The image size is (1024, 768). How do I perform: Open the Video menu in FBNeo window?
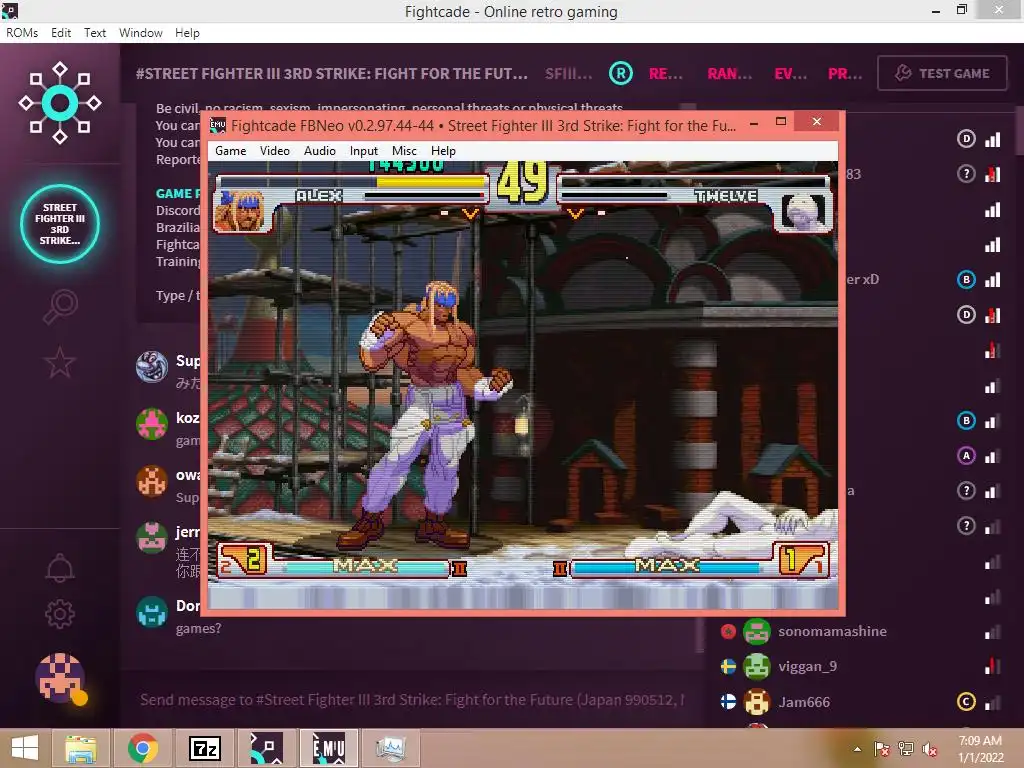click(274, 151)
